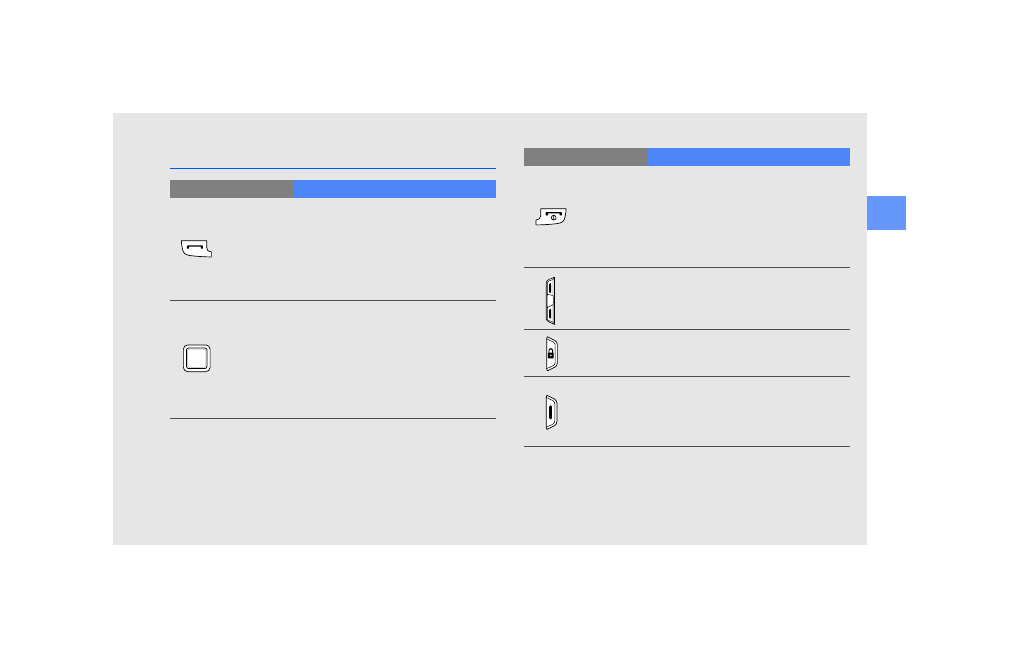Click the blank description beside the power key
Screen dimensions: 1020x658
coord(710,217)
